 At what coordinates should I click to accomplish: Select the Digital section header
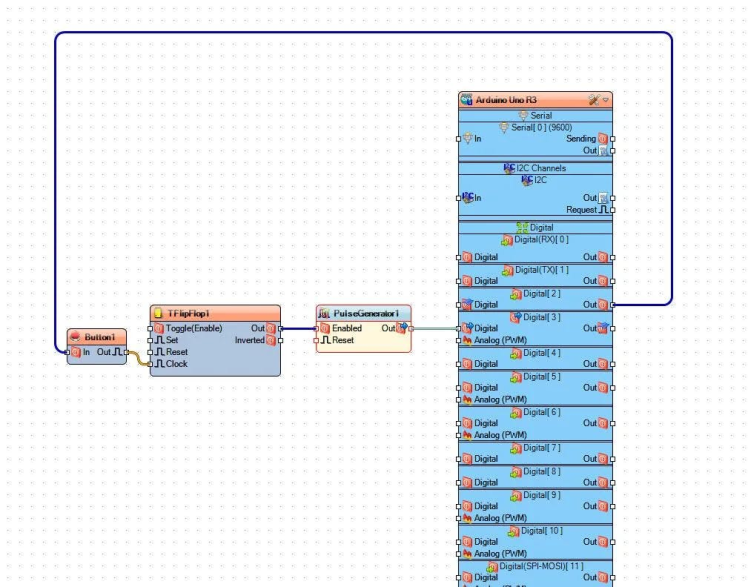[535, 227]
